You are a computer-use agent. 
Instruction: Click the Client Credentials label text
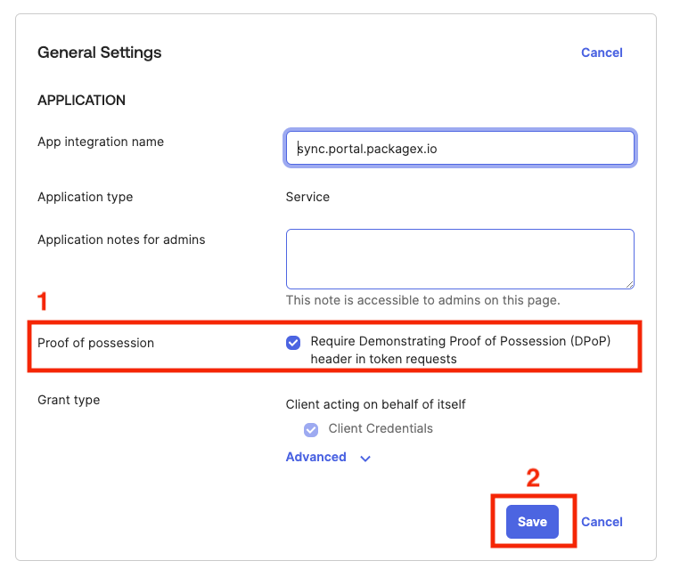pos(381,429)
